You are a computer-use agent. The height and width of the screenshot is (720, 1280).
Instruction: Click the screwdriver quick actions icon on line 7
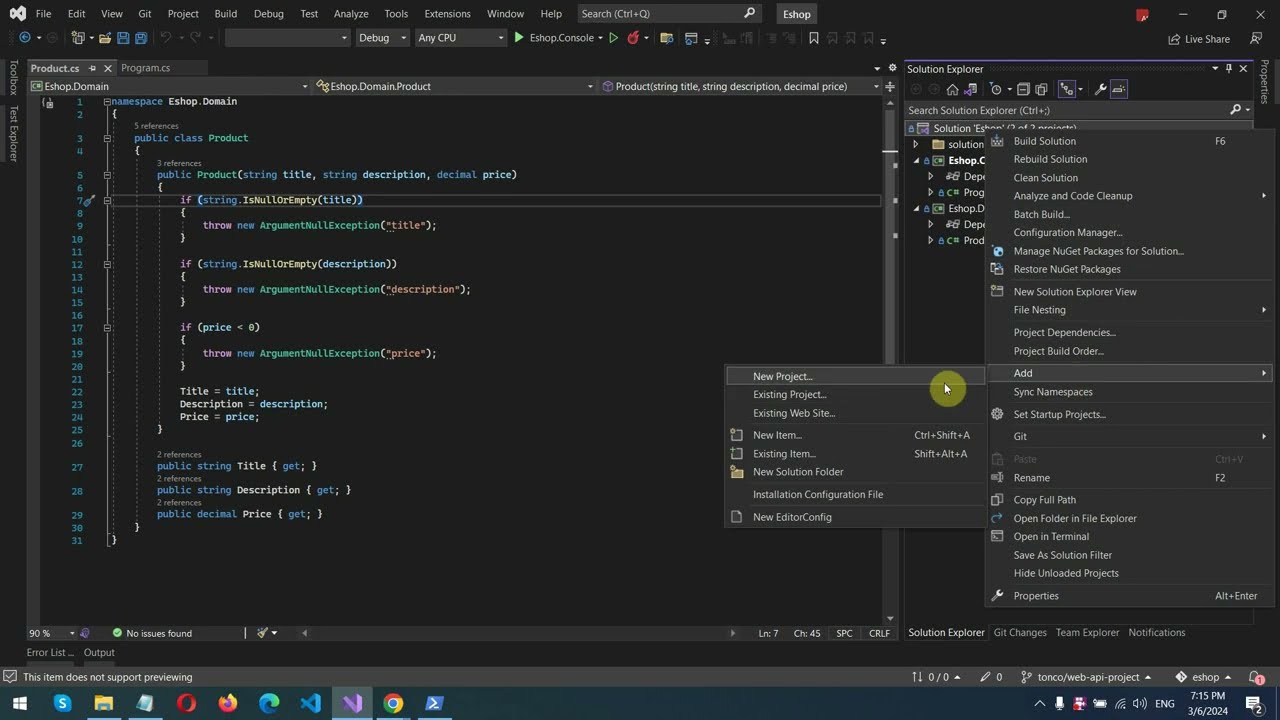(88, 200)
